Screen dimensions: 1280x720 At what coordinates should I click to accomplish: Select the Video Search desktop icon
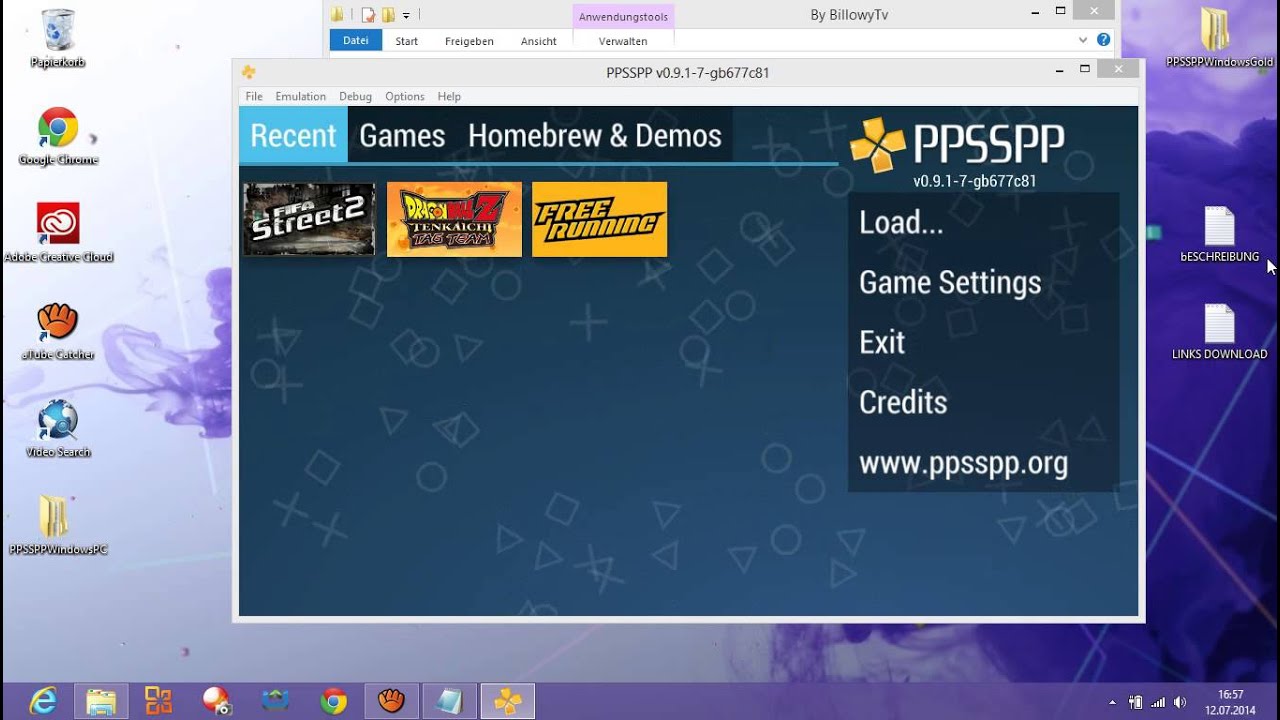pos(58,428)
